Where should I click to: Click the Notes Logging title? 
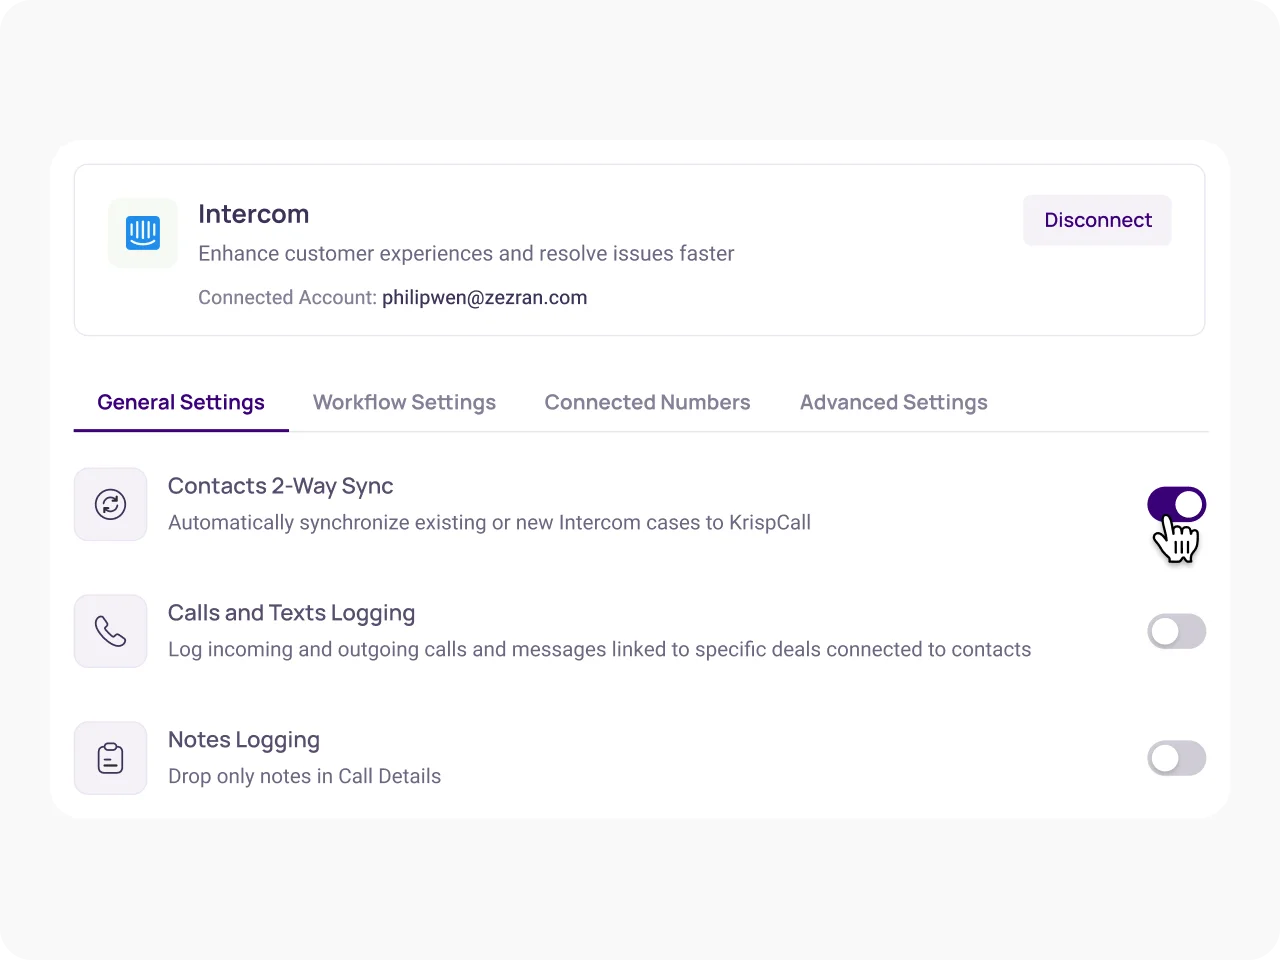coord(244,740)
